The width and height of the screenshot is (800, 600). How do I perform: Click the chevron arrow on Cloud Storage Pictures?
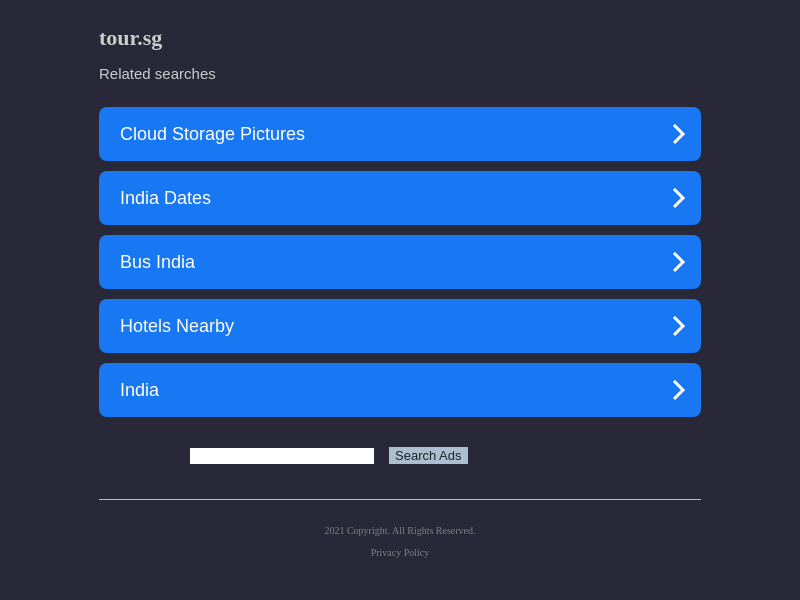[678, 134]
